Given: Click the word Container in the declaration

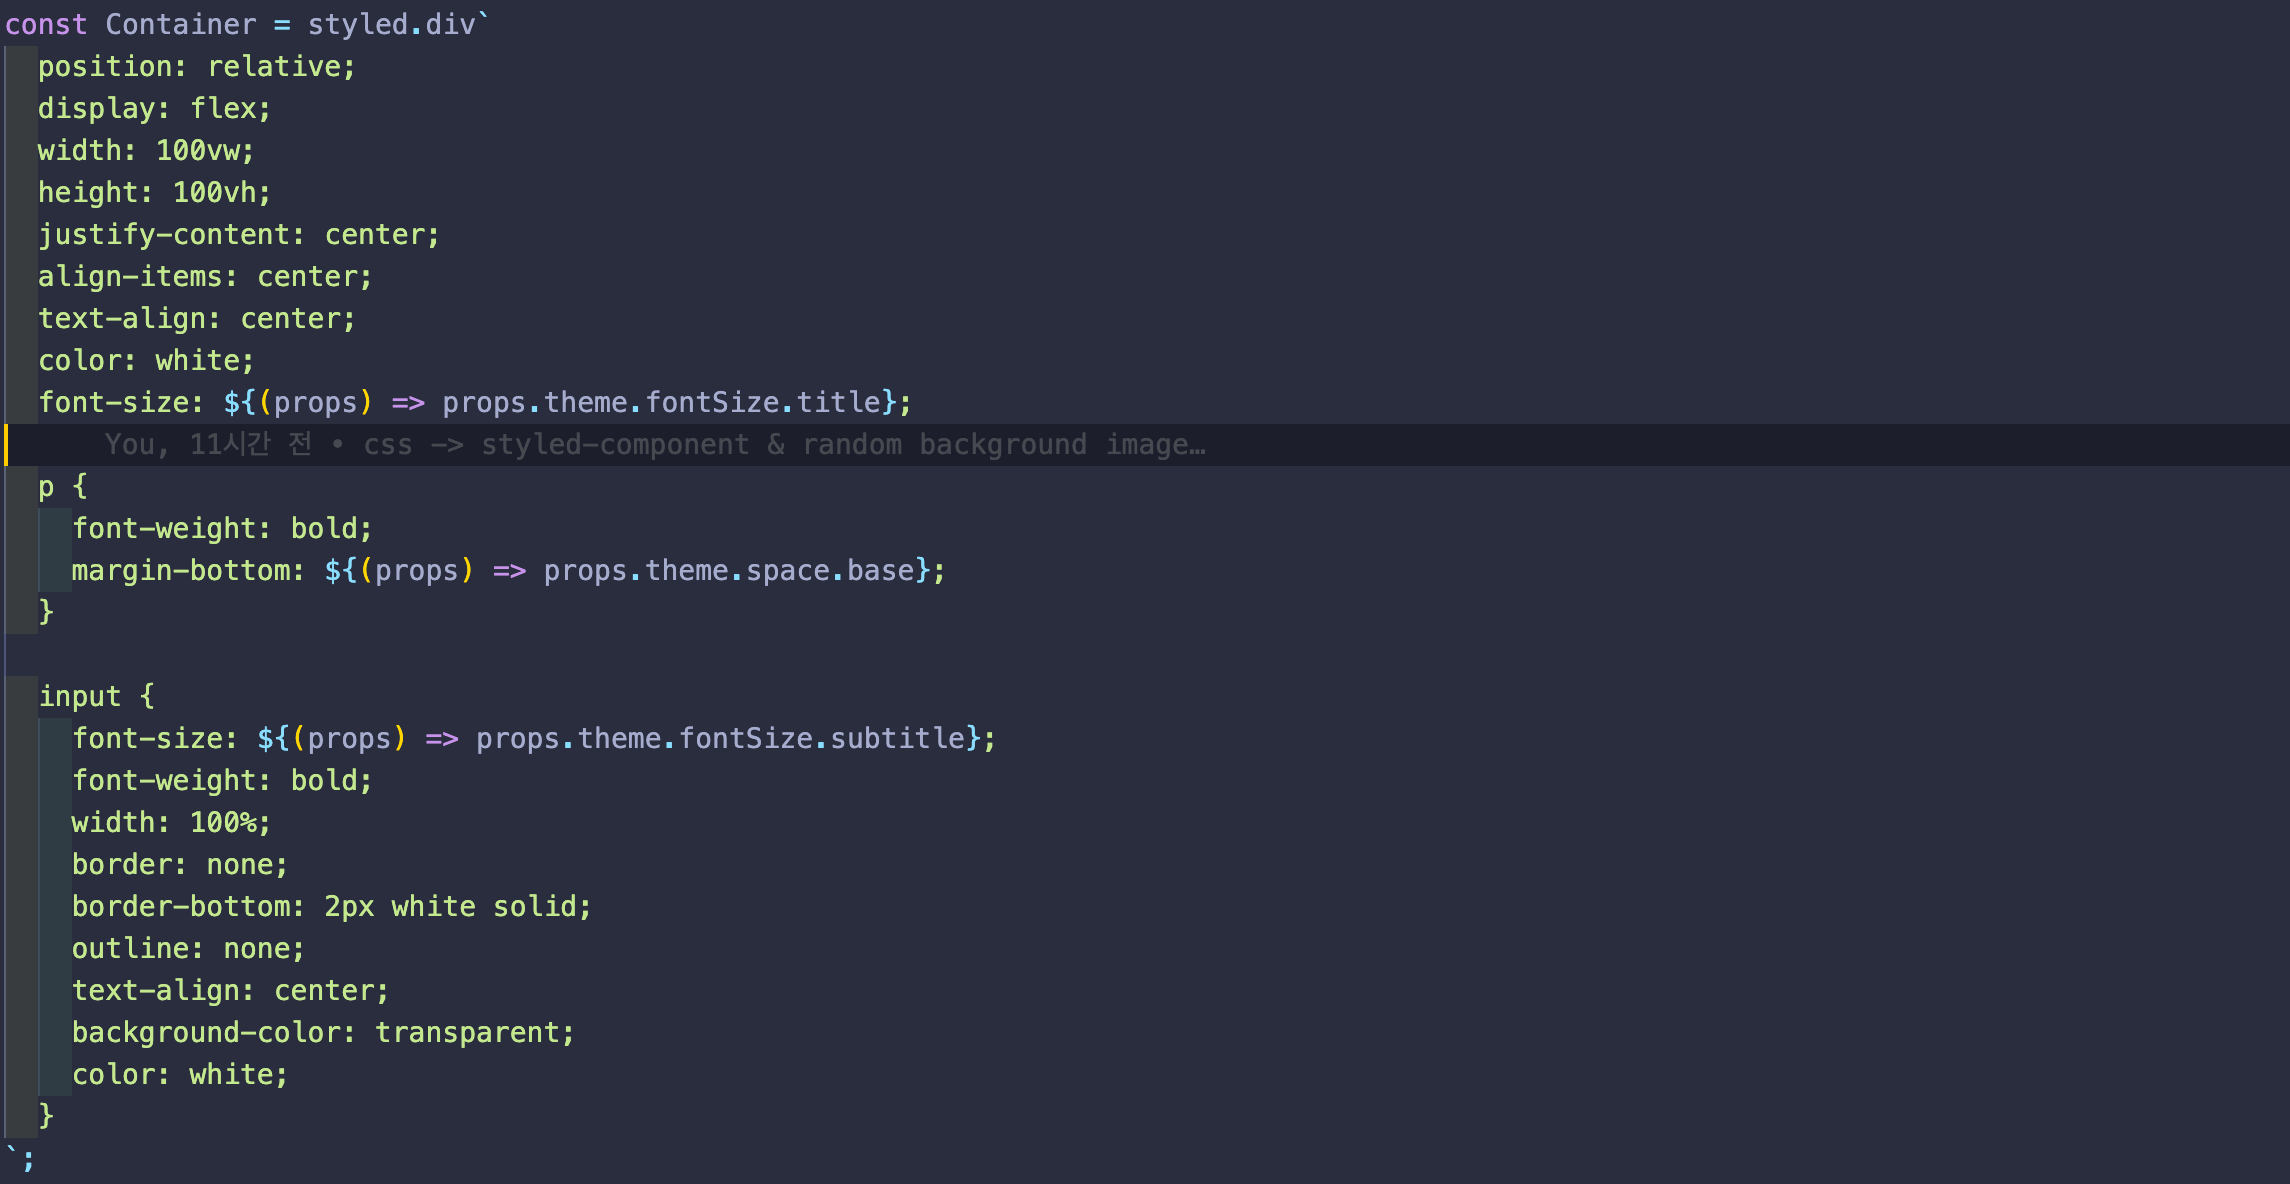Looking at the screenshot, I should pos(180,25).
